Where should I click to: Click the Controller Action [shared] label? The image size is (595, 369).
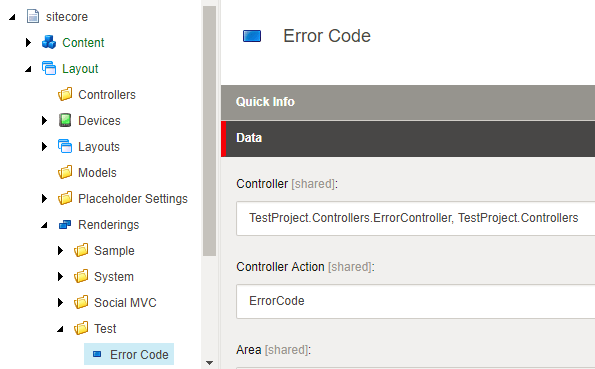click(305, 267)
